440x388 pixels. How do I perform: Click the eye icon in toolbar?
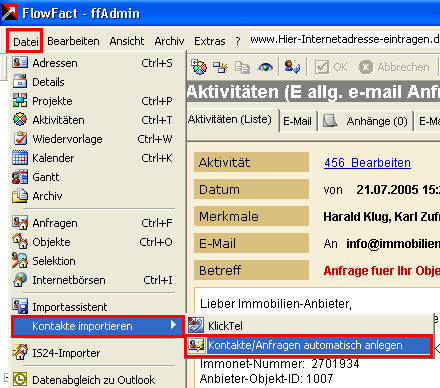click(265, 67)
